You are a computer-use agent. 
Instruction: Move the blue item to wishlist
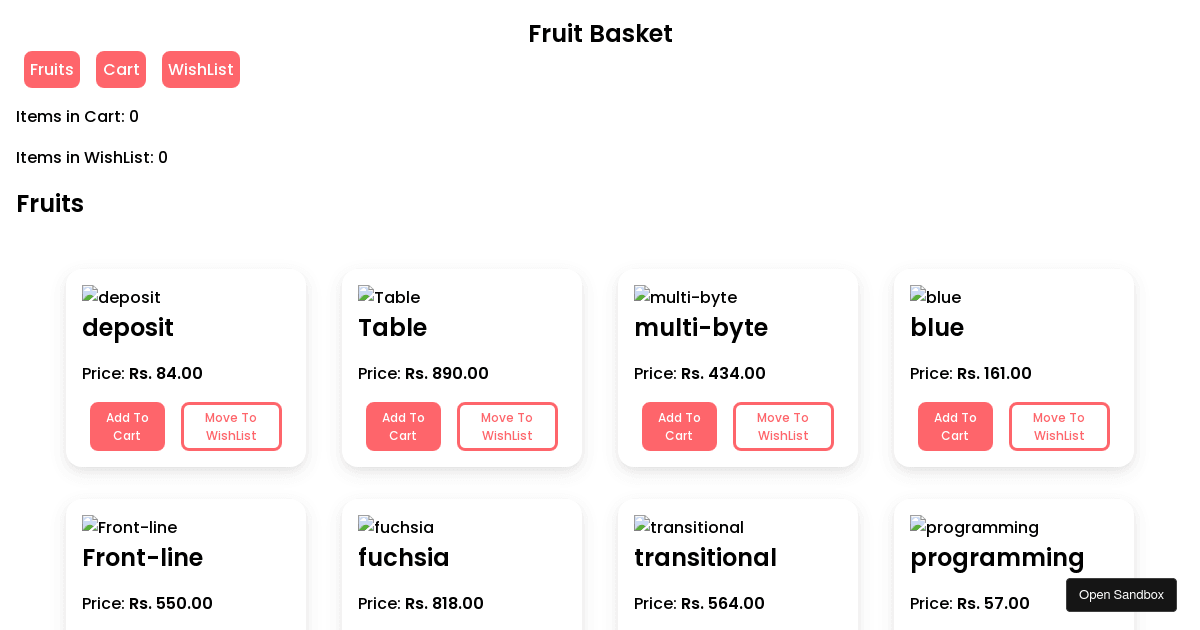[1059, 426]
